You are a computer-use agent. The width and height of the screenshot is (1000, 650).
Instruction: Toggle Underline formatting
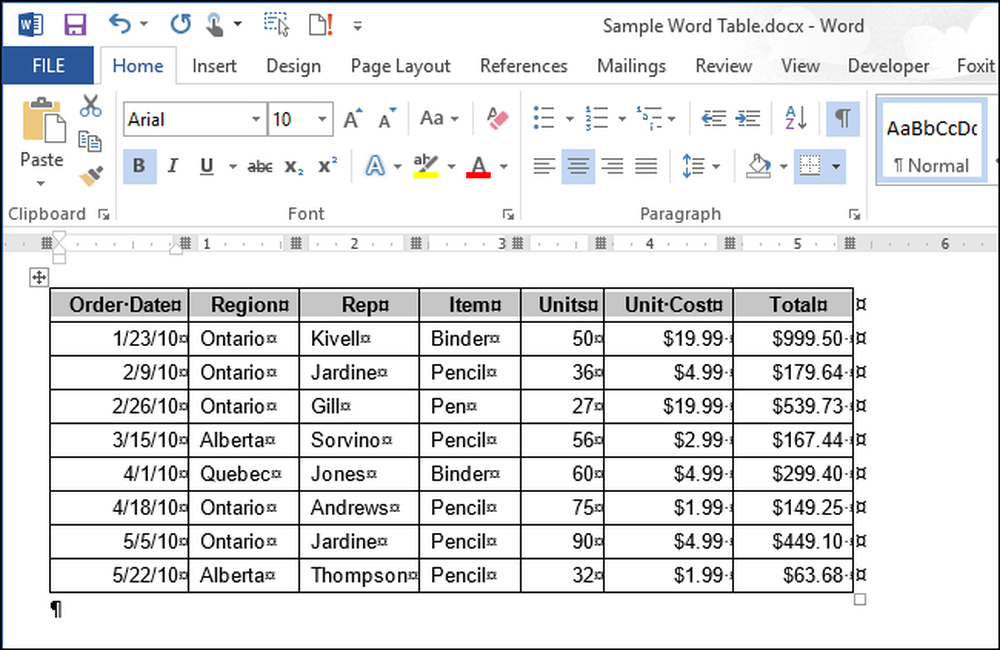[x=207, y=166]
